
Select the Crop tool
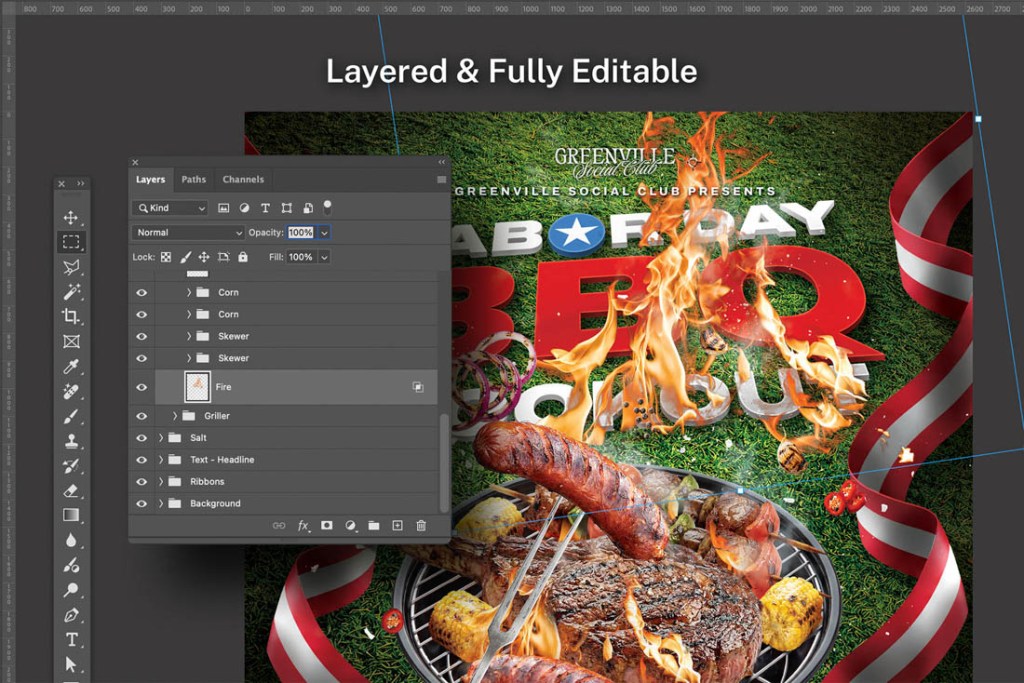click(x=71, y=316)
